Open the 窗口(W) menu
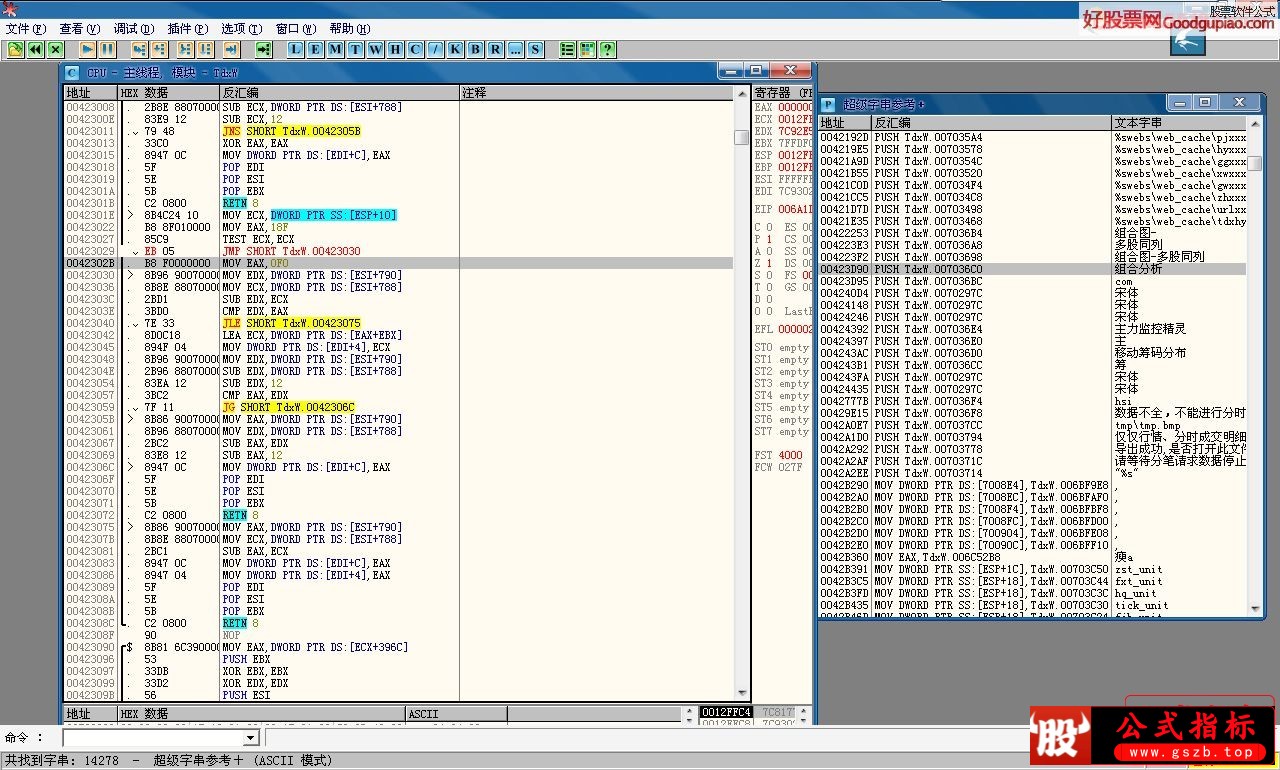This screenshot has height=770, width=1280. pyautogui.click(x=295, y=29)
